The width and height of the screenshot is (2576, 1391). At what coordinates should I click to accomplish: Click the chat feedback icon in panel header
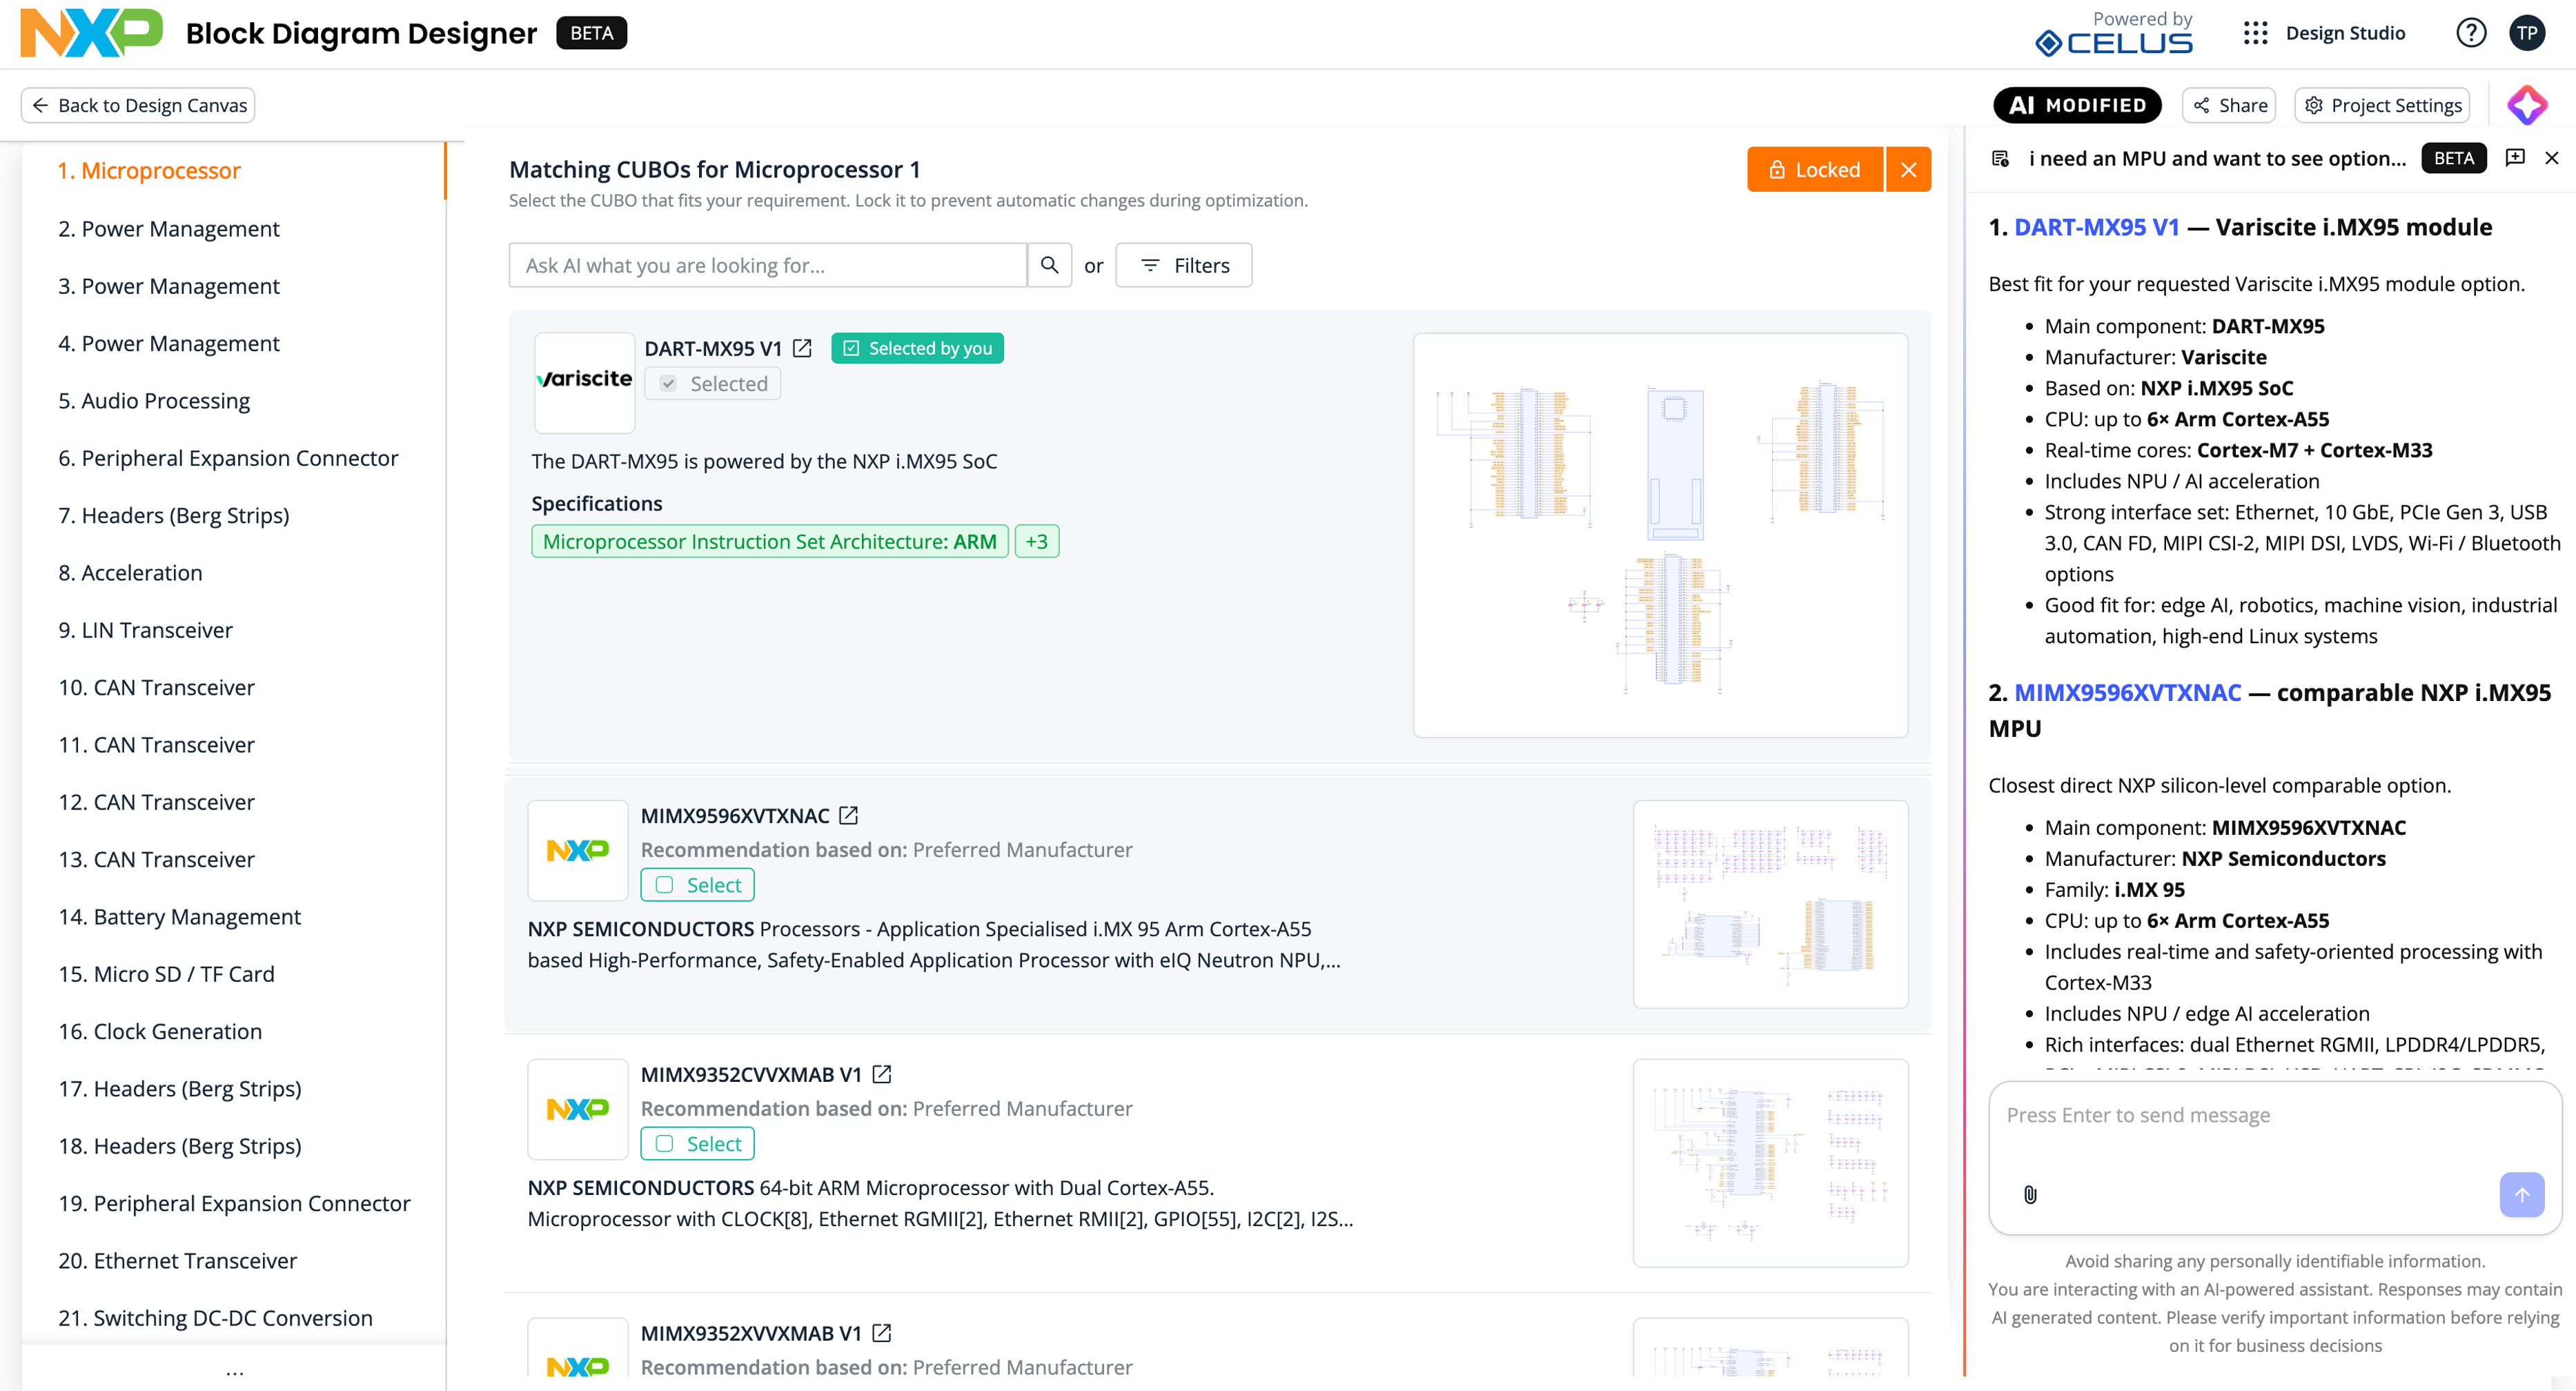[x=2515, y=158]
